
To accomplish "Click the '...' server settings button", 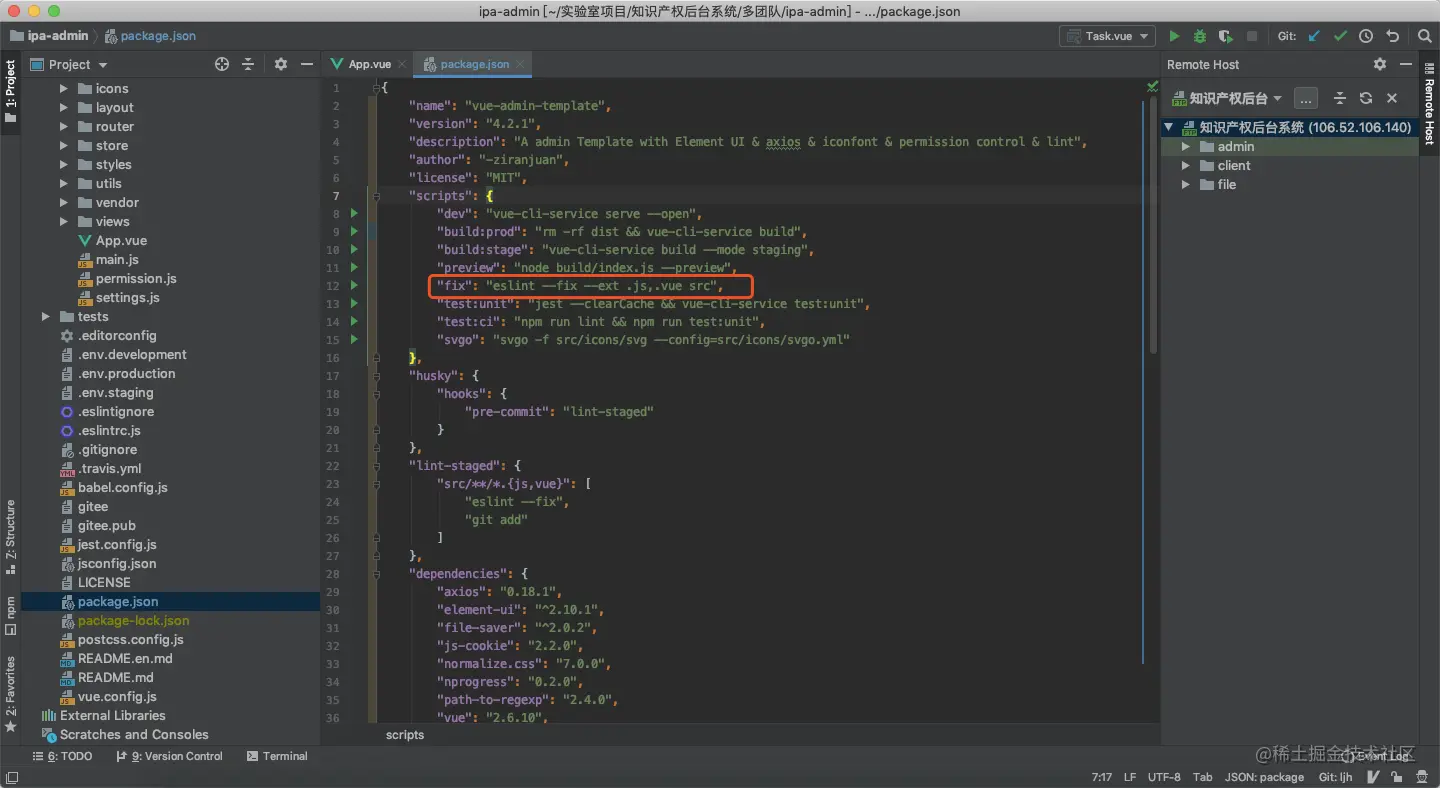I will [x=1305, y=98].
